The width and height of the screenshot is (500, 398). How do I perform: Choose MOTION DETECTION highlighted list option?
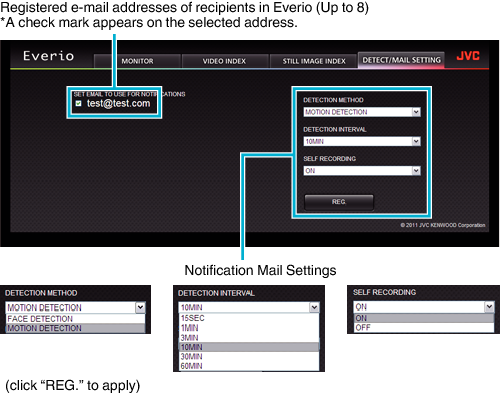[x=76, y=328]
